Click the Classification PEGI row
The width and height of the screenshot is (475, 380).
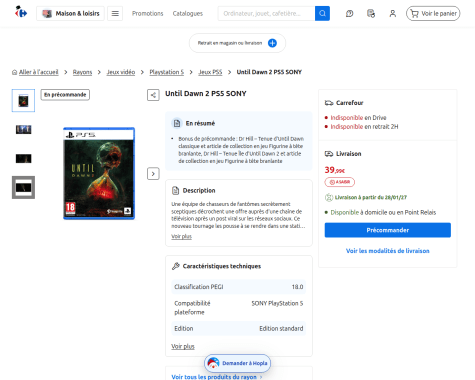239,287
